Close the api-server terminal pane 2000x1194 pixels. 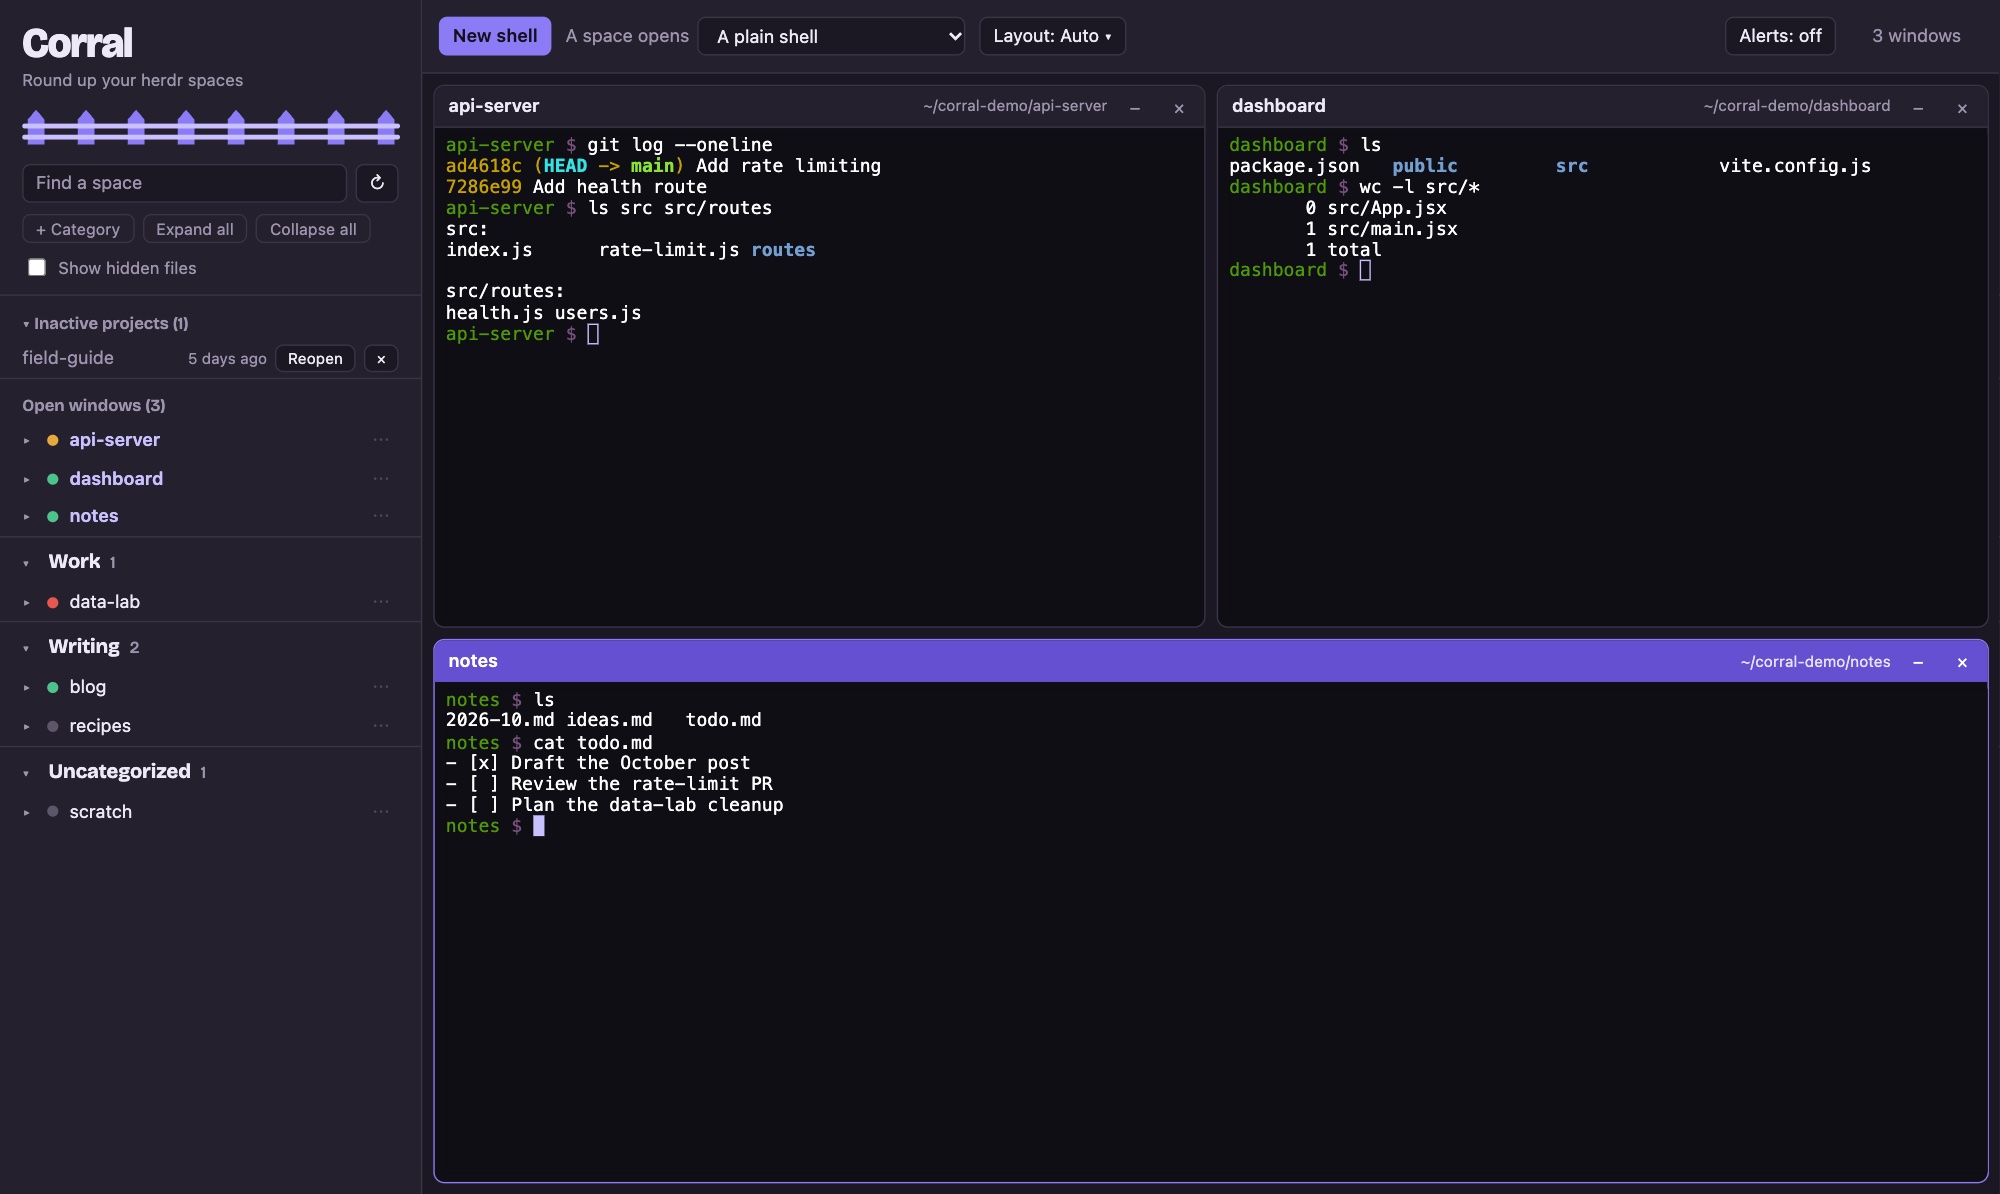click(1179, 108)
